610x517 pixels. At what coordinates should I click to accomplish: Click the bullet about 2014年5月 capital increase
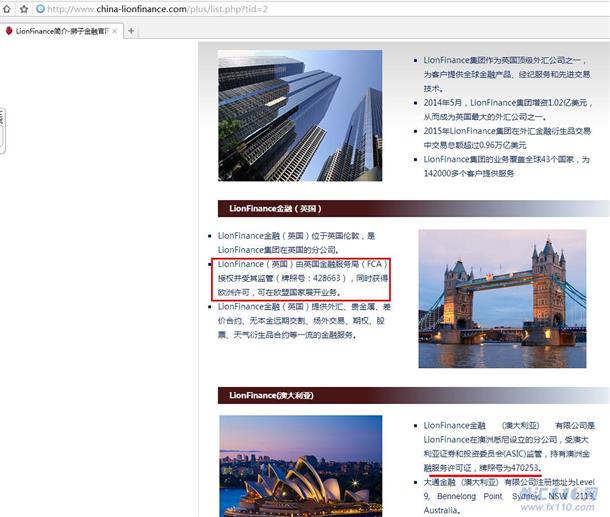[x=508, y=110]
